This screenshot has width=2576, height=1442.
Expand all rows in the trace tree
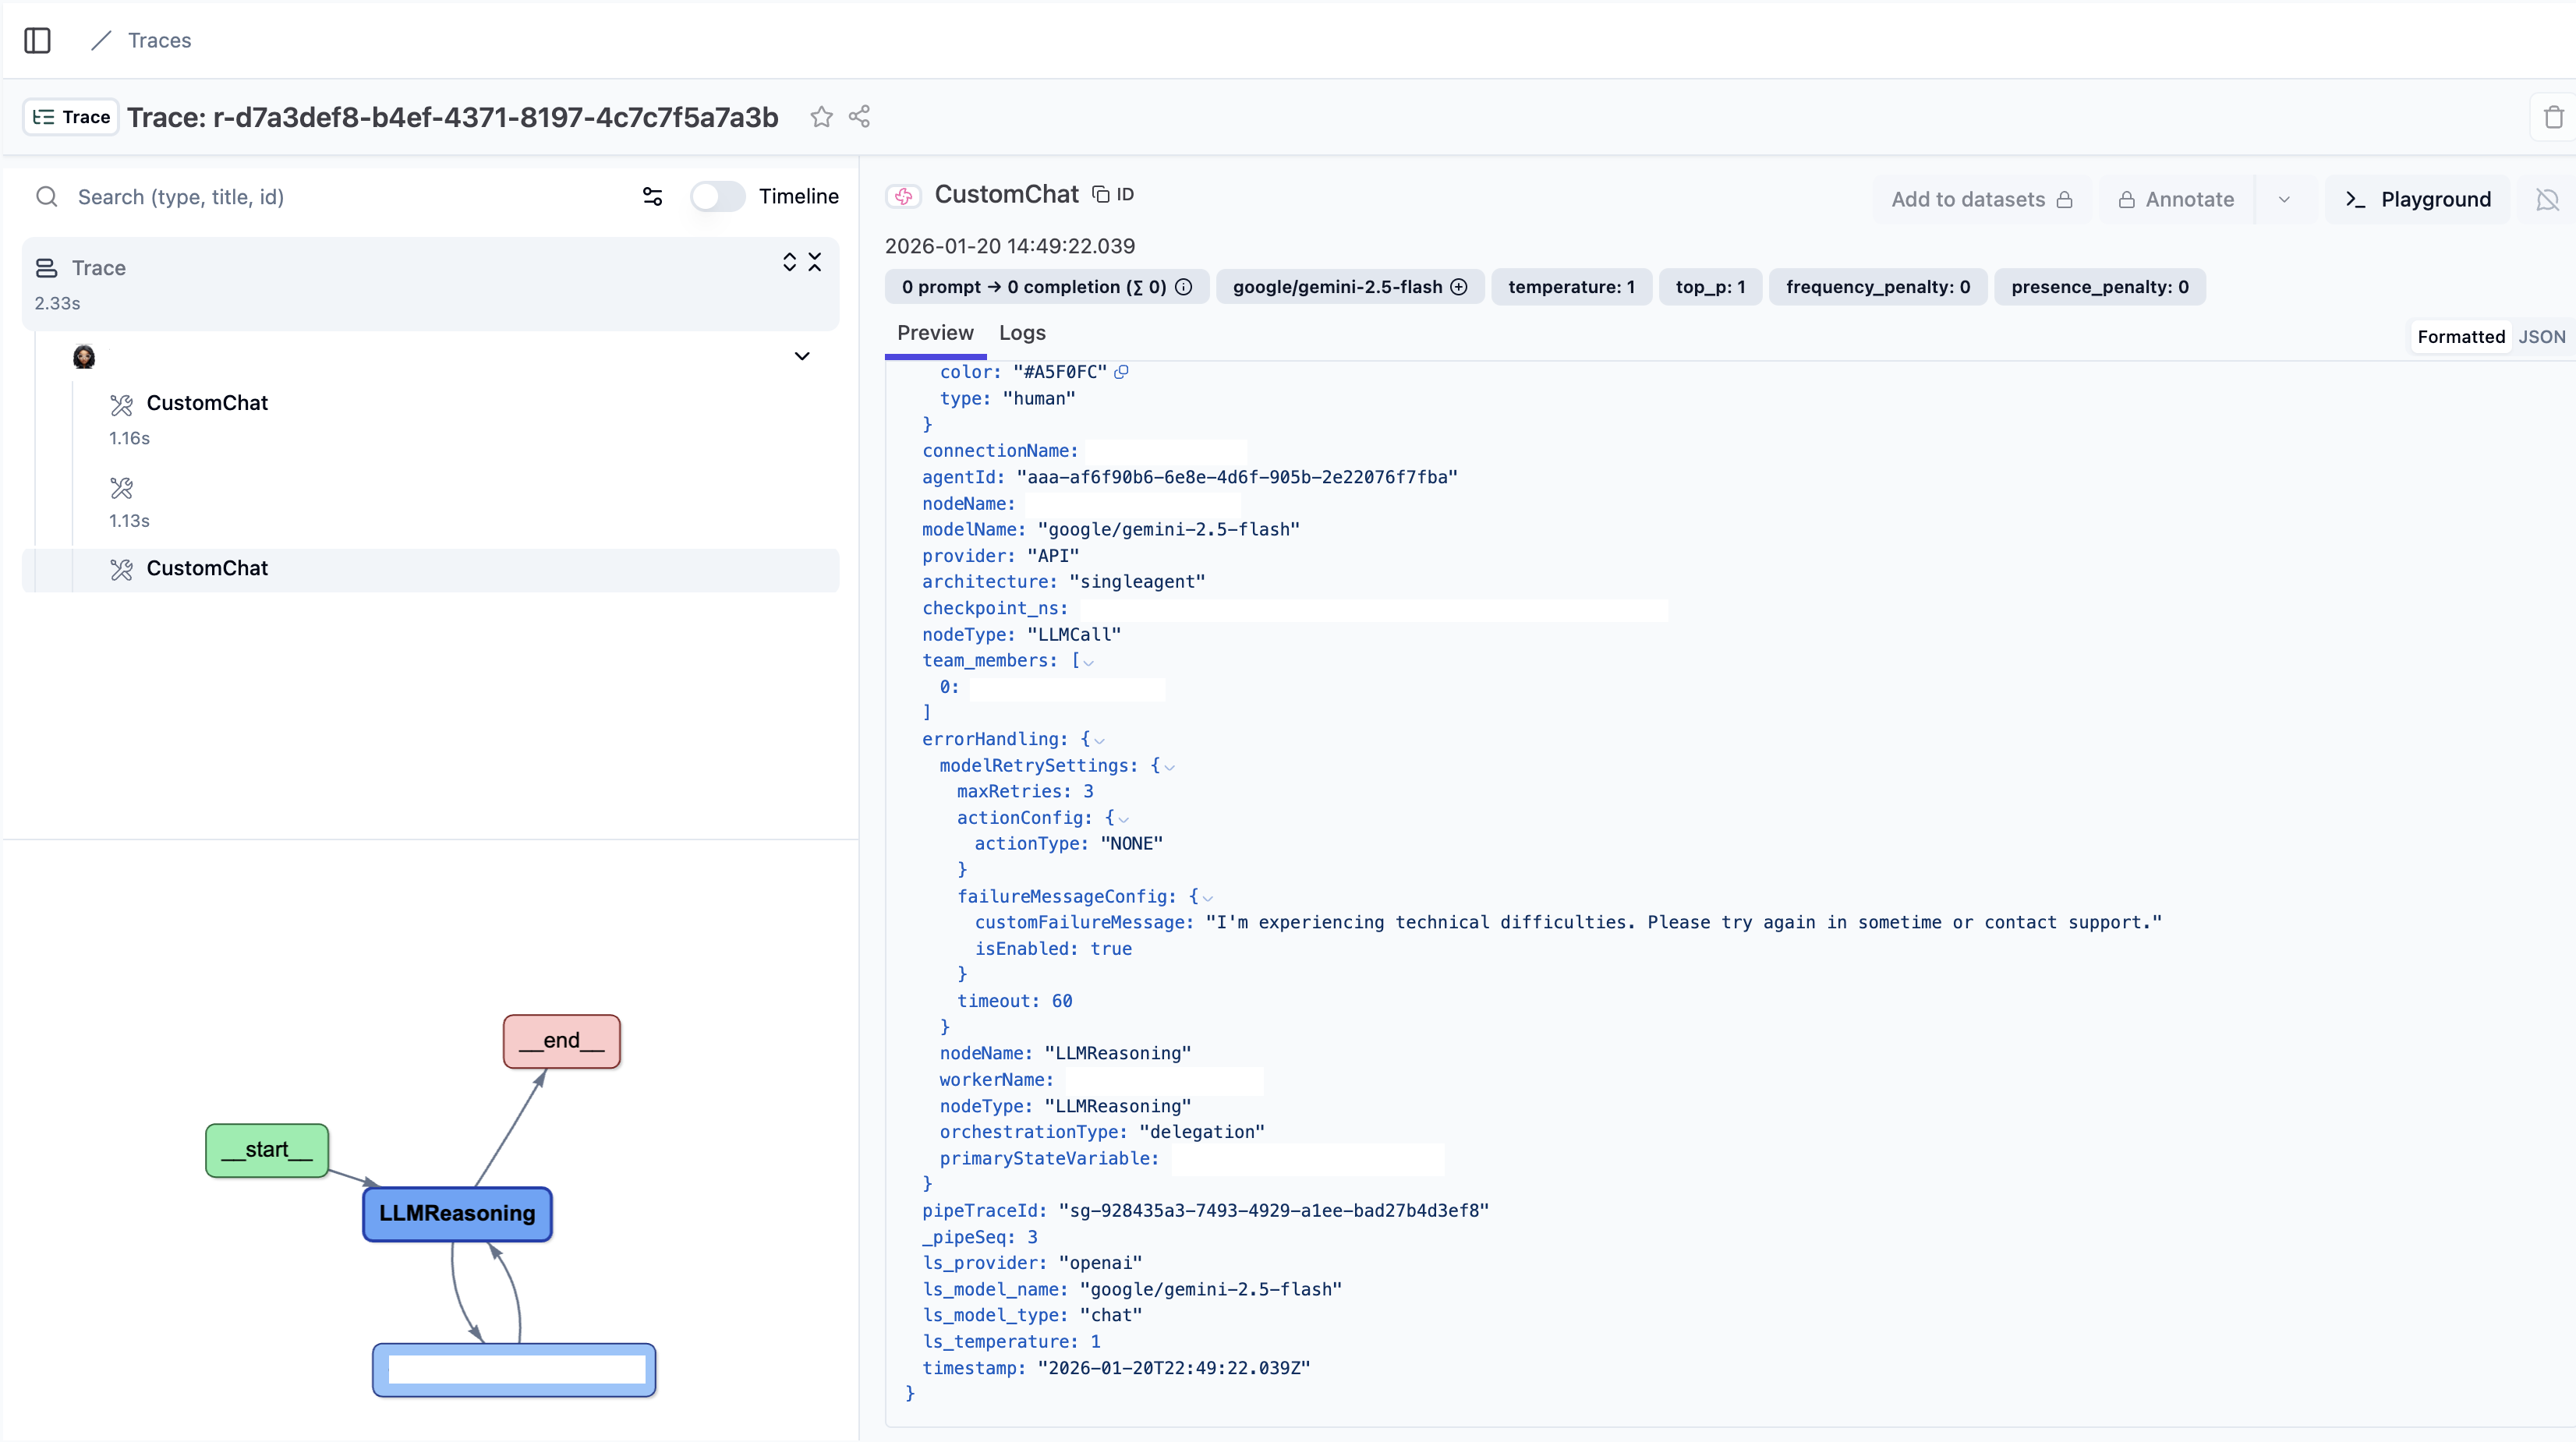click(790, 262)
